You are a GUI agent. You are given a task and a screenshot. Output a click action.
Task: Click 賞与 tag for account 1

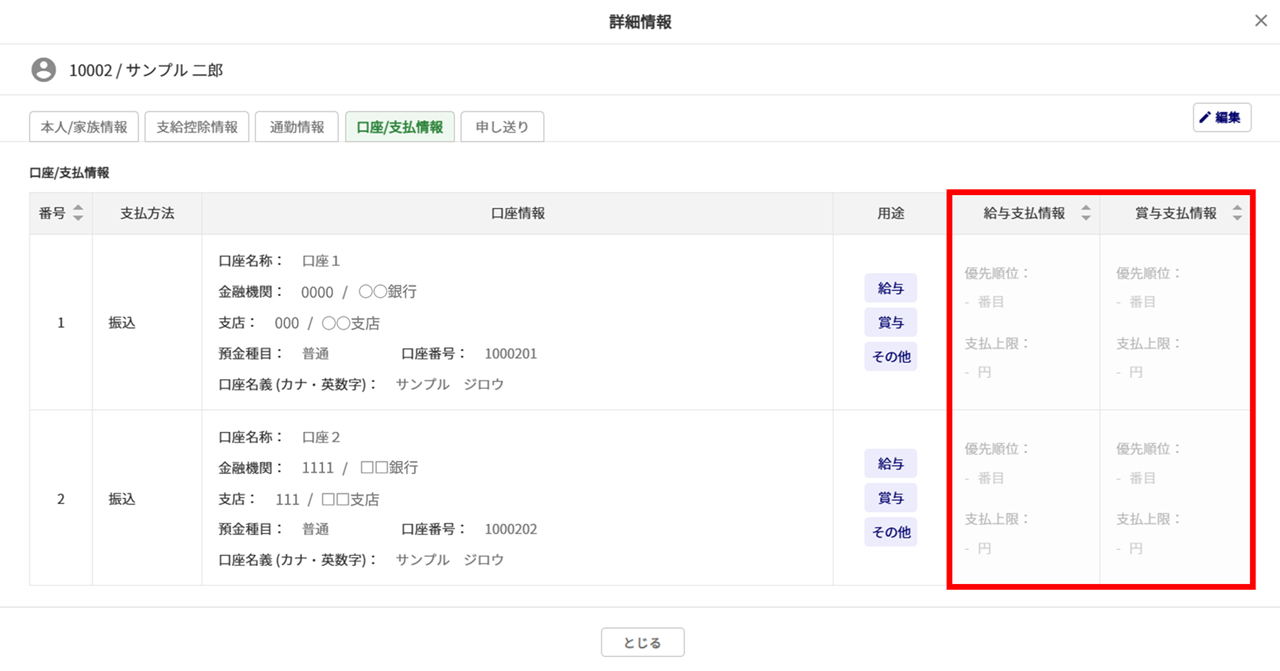890,322
